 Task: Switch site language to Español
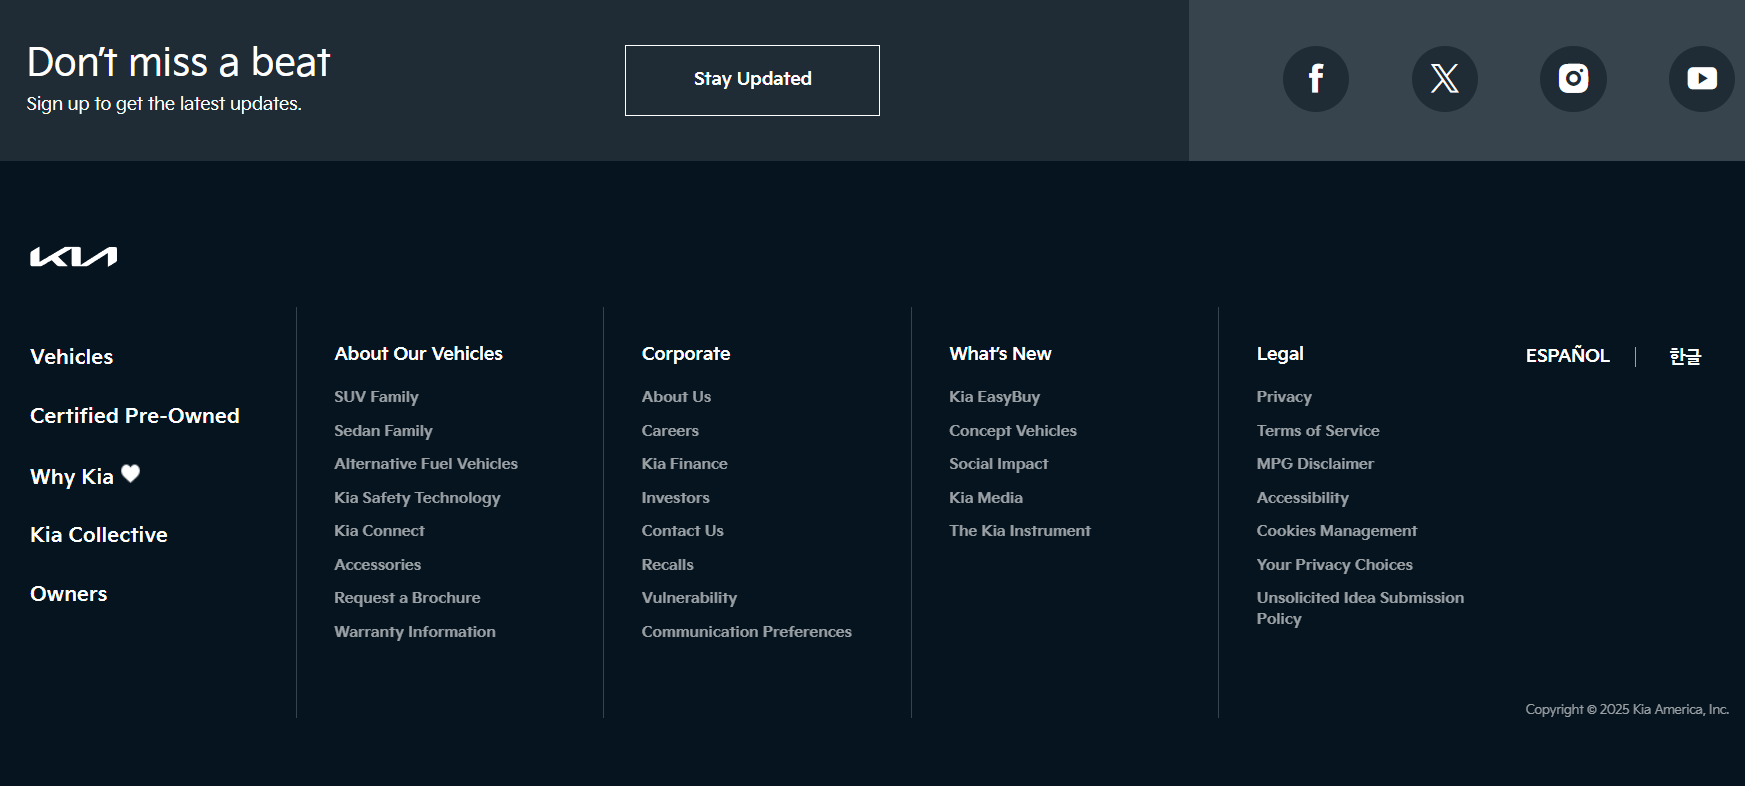[x=1568, y=356]
